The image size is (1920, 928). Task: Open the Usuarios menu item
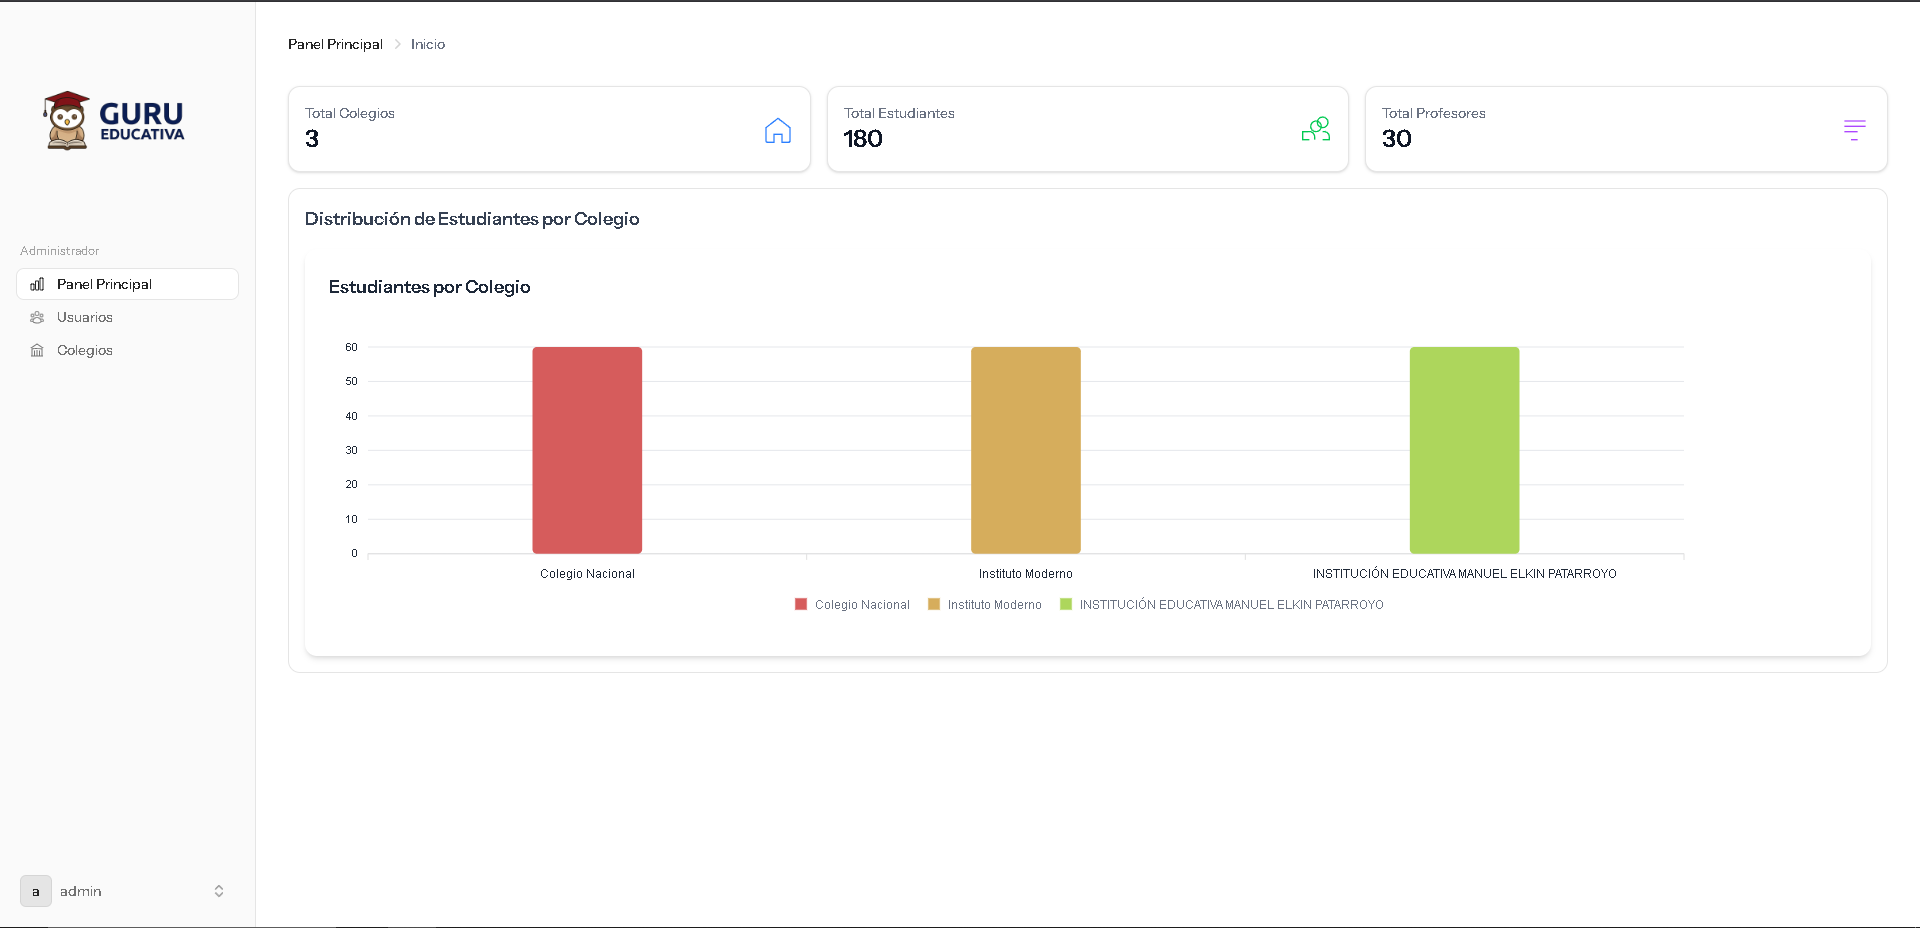tap(85, 317)
